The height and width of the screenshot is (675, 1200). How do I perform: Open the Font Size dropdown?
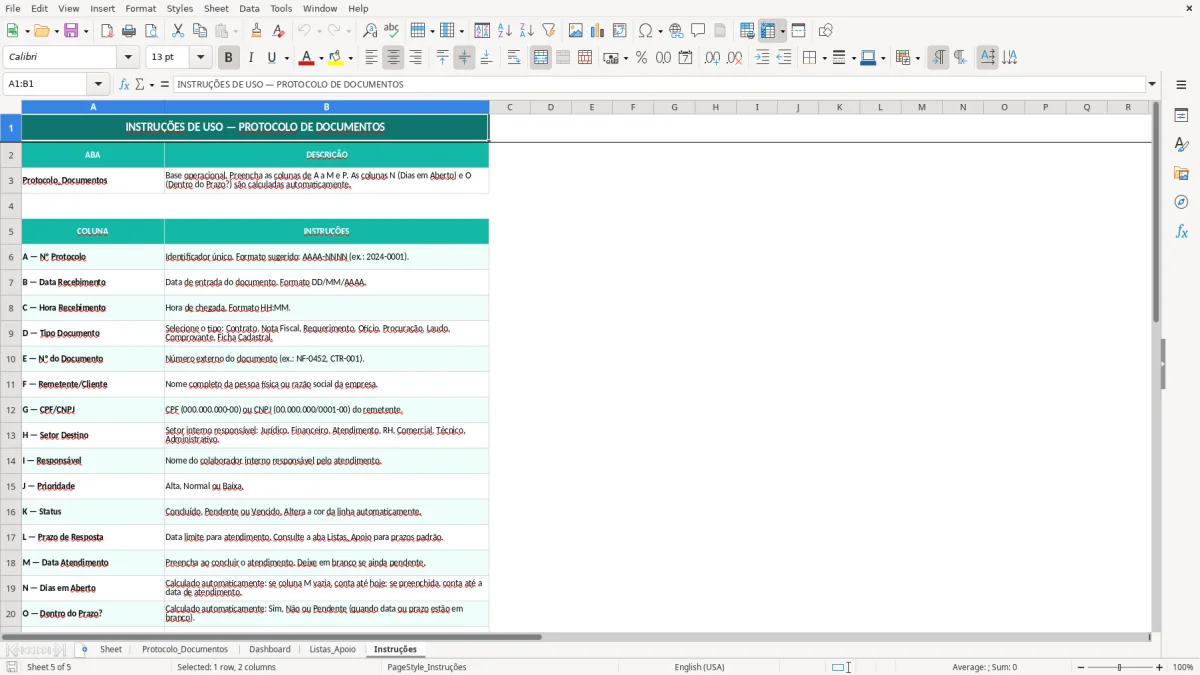pos(200,58)
